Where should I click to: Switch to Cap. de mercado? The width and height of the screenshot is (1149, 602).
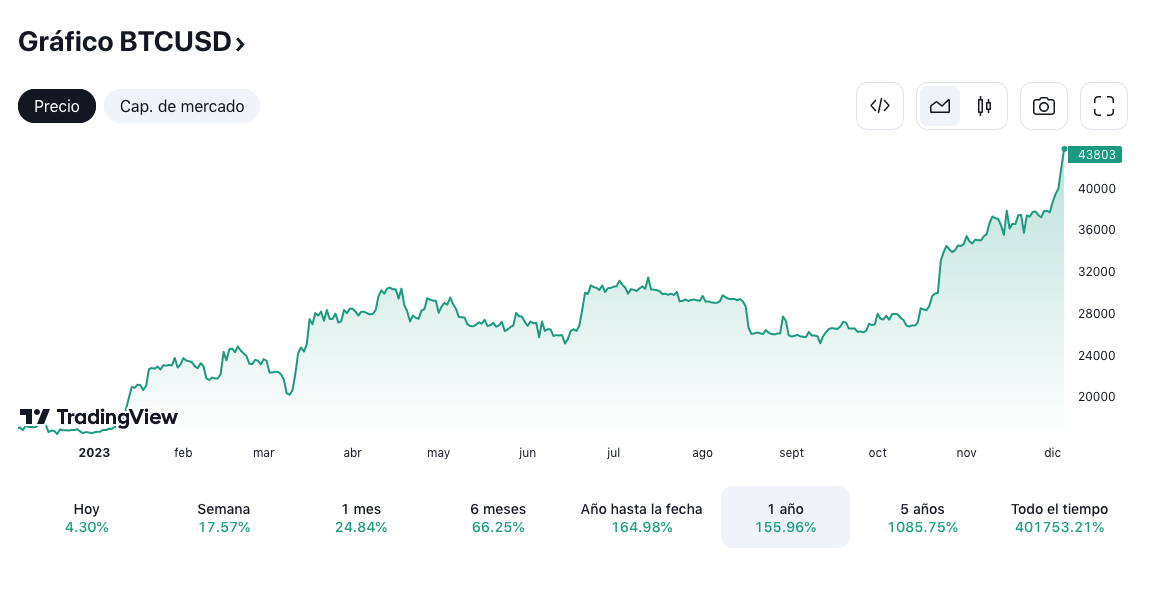coord(182,106)
